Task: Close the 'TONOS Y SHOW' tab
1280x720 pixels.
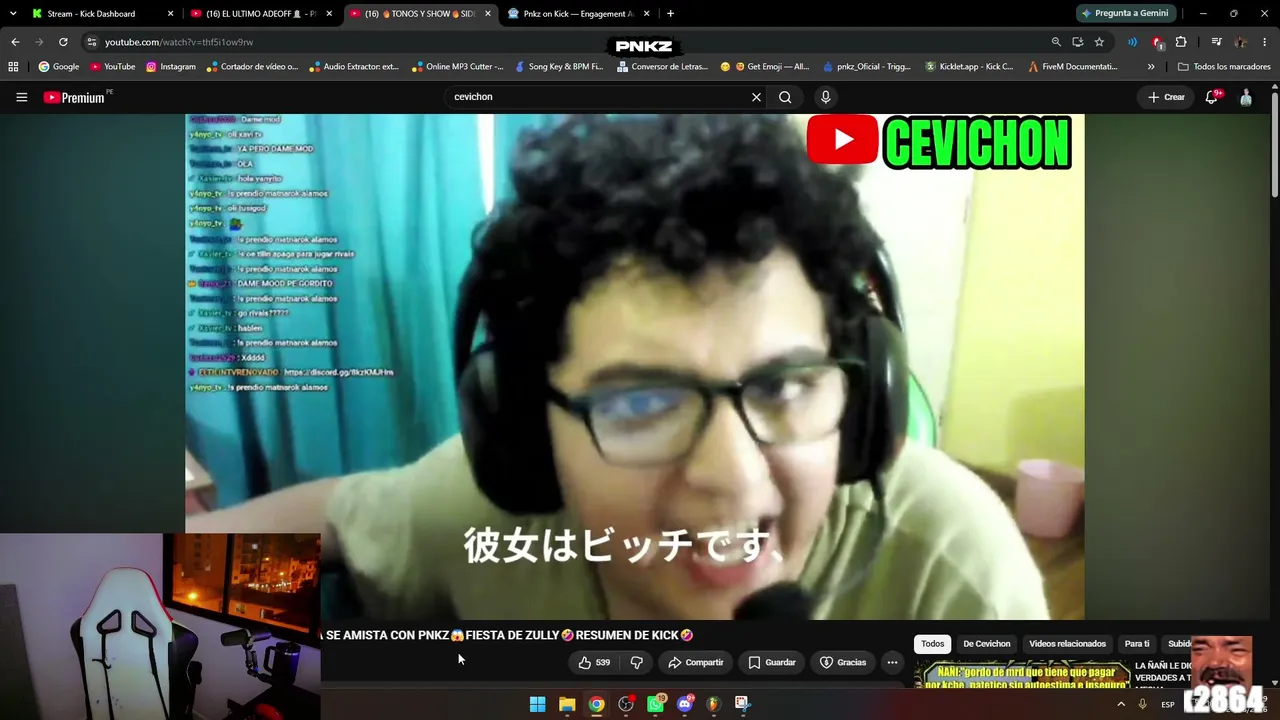Action: [x=488, y=14]
